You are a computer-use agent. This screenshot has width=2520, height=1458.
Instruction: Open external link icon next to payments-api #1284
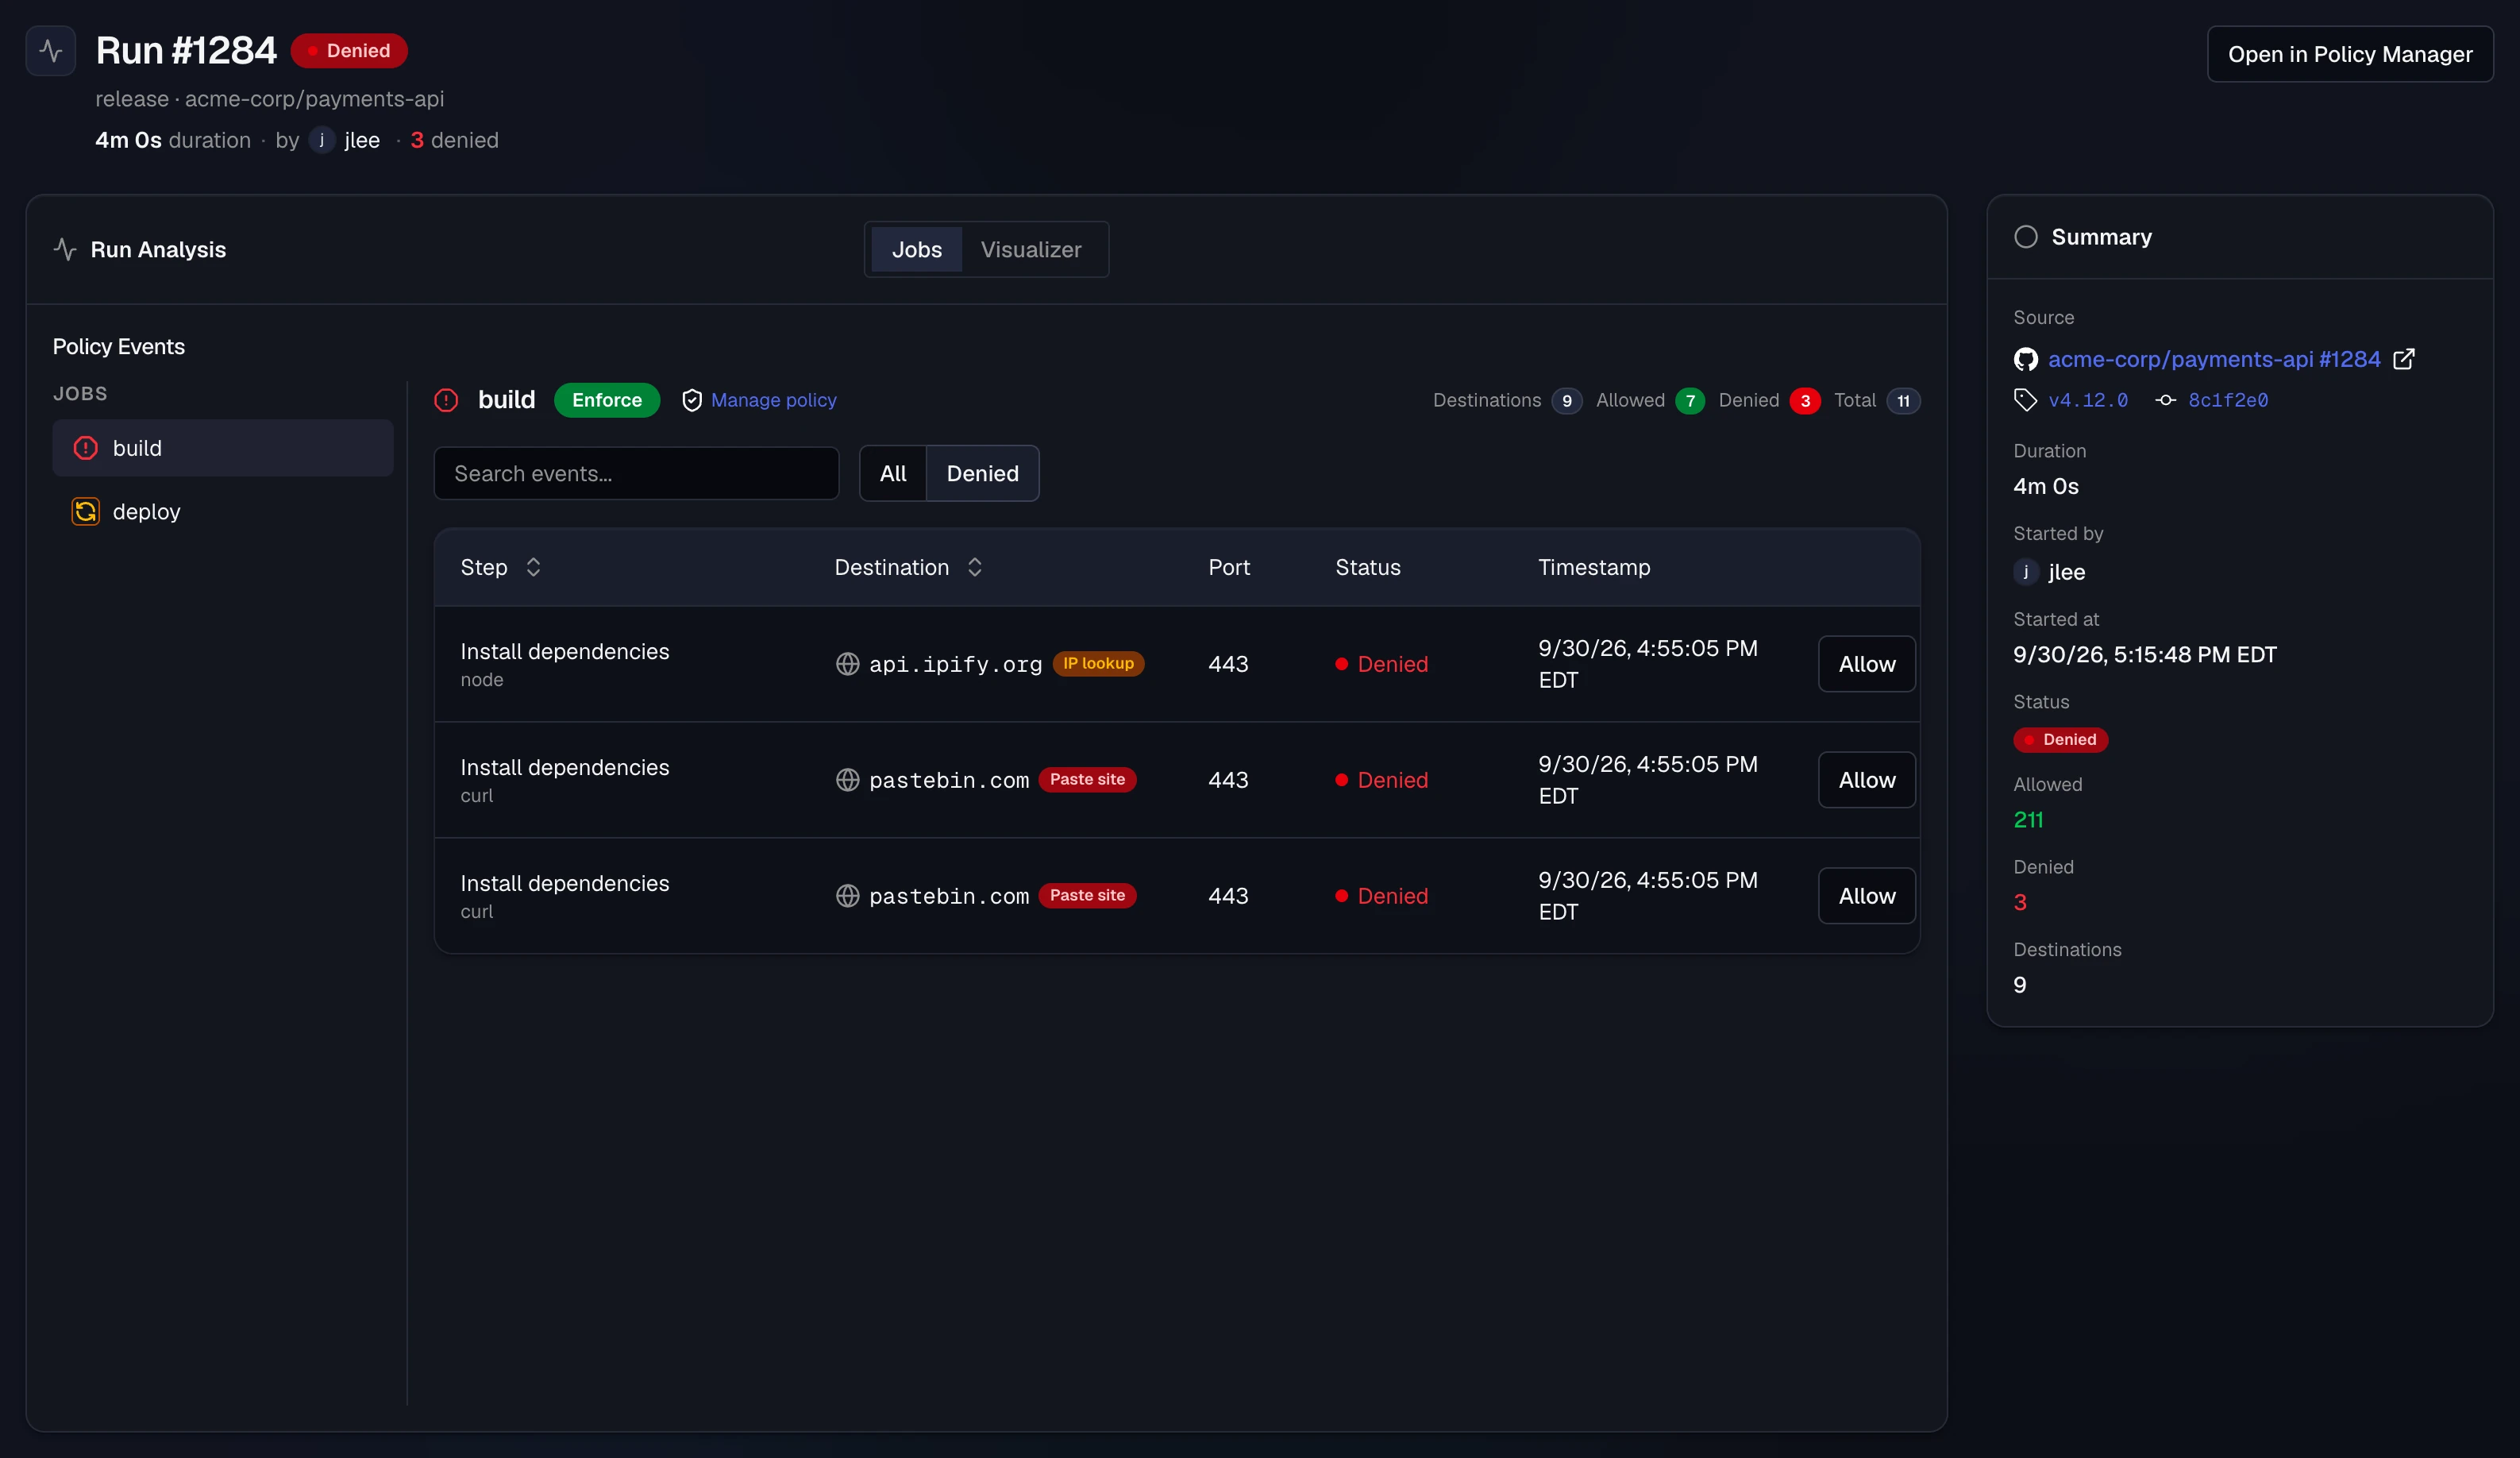click(x=2404, y=359)
